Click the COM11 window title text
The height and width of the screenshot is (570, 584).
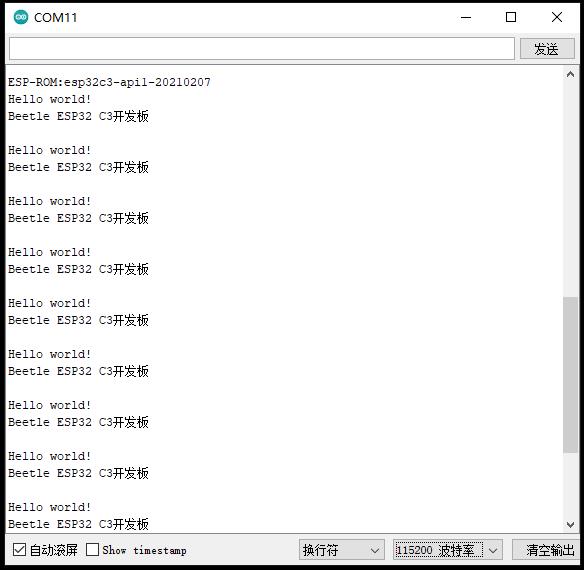coord(55,18)
